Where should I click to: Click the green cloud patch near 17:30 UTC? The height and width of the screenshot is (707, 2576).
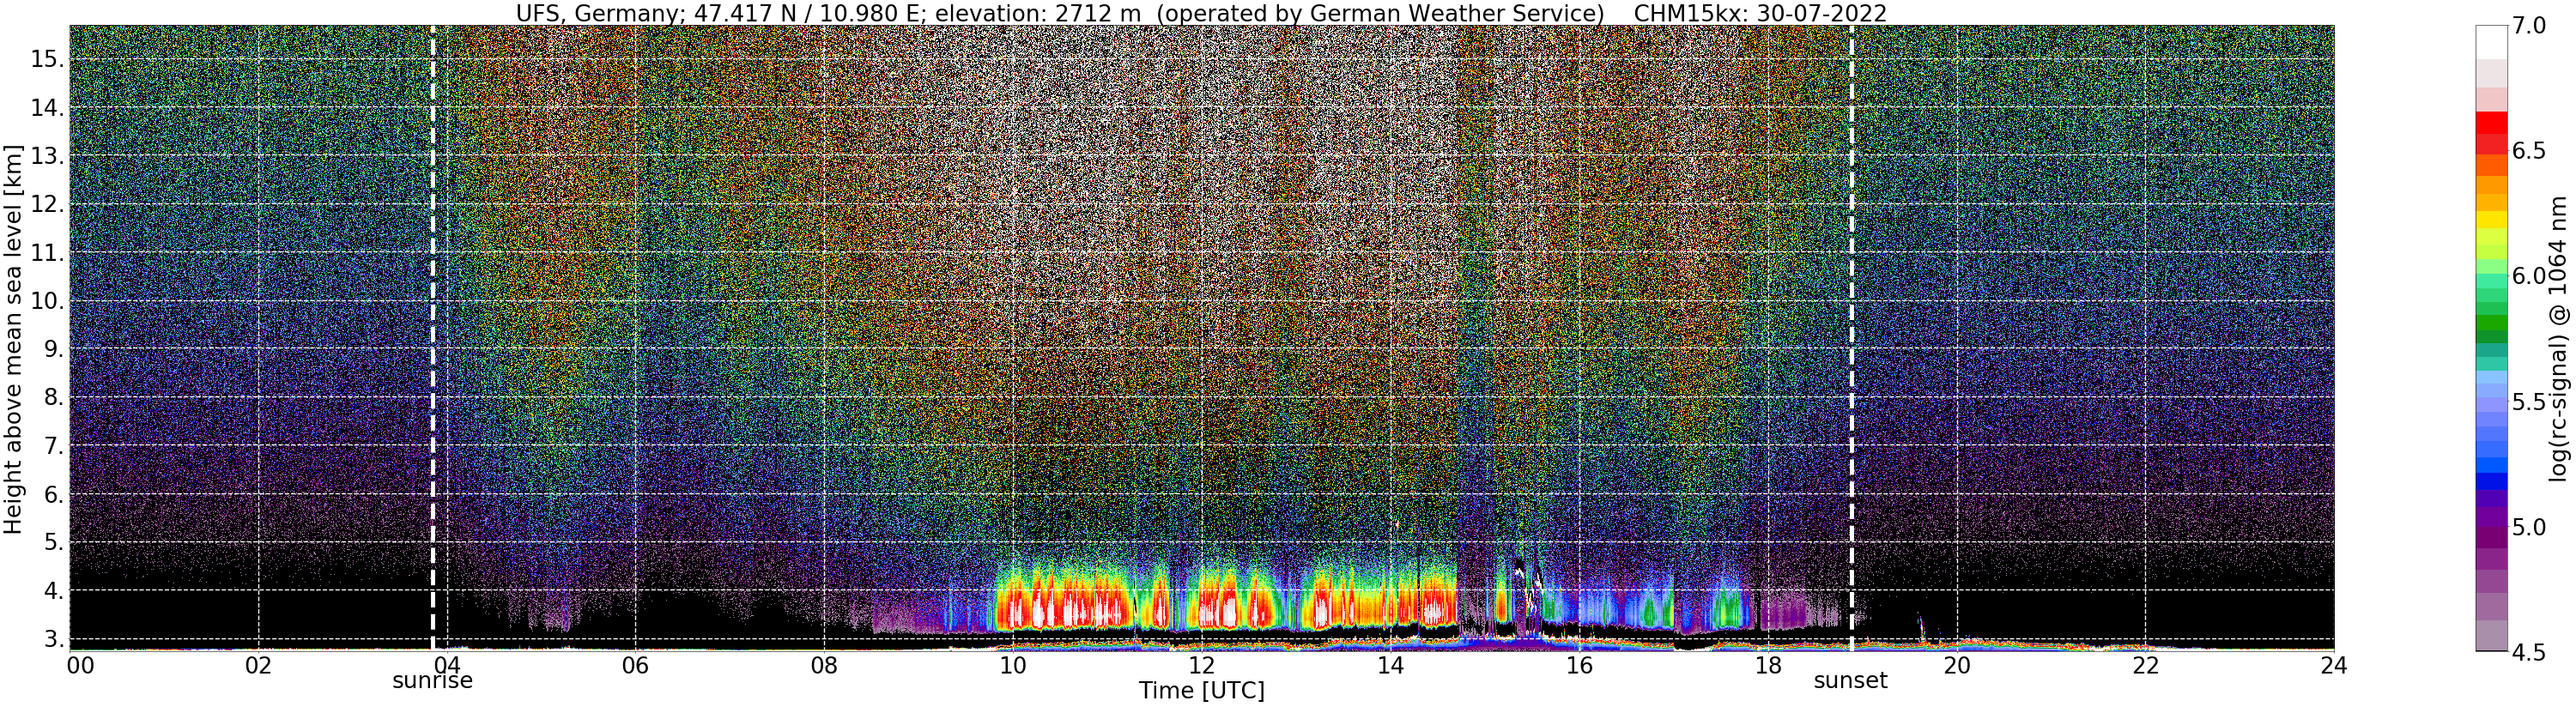click(x=1728, y=607)
